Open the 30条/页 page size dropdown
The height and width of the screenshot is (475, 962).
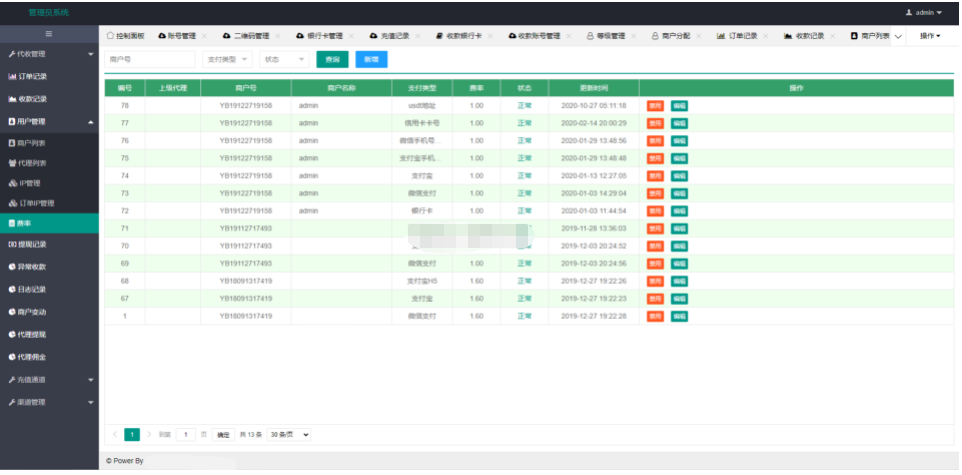point(289,435)
